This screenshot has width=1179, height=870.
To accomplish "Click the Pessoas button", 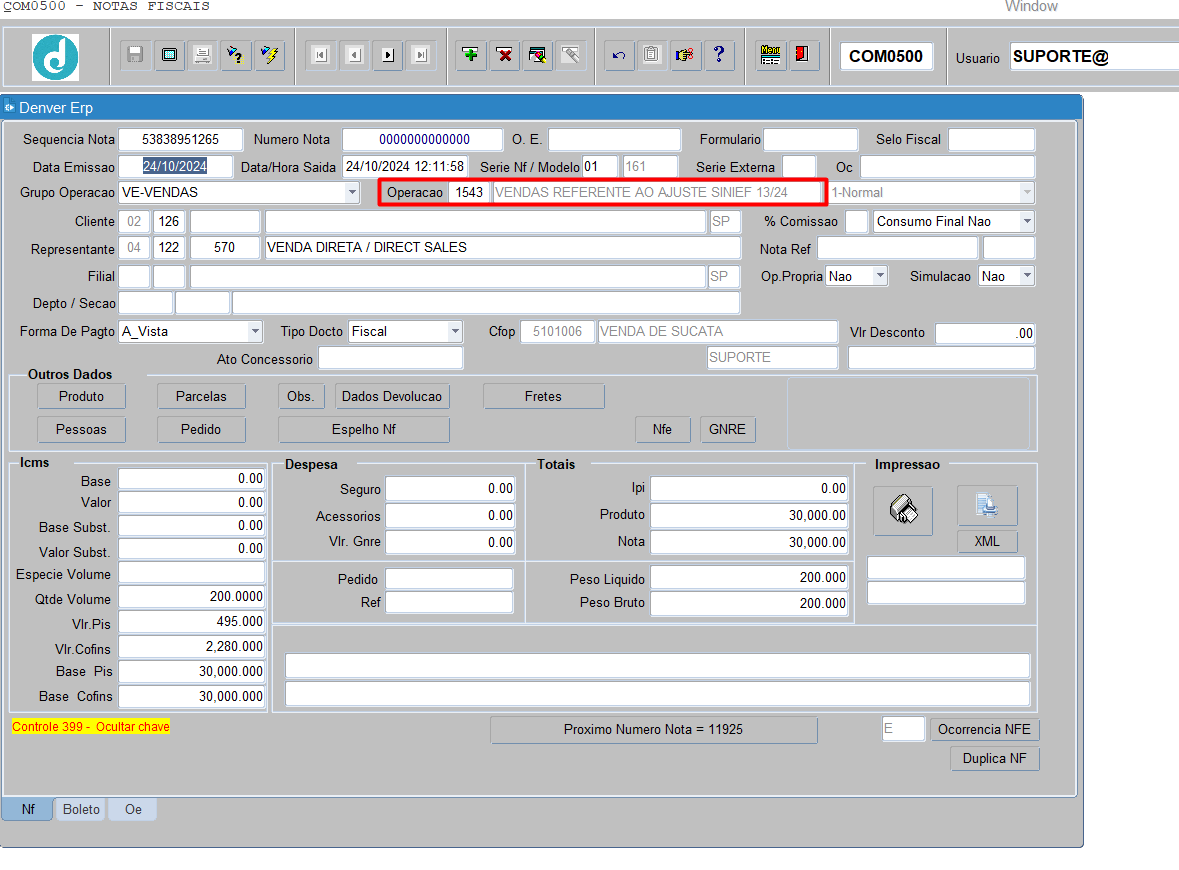I will [x=81, y=429].
